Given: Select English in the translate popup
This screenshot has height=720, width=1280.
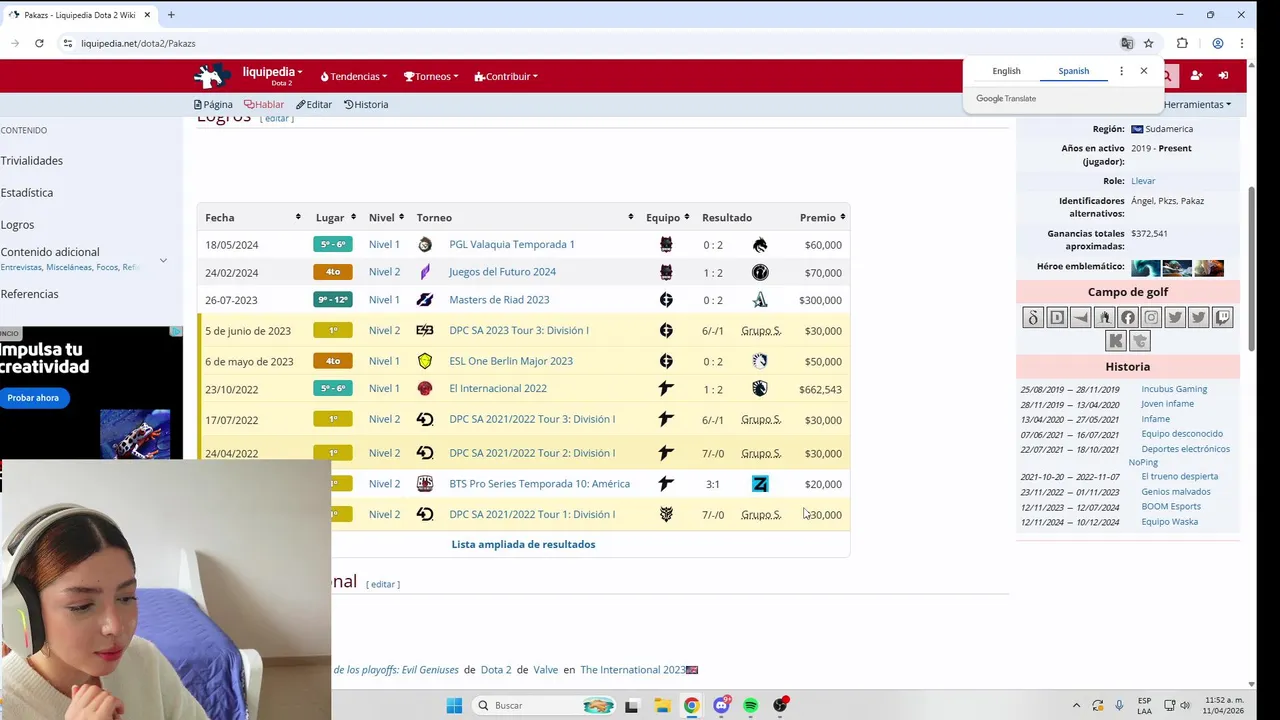Looking at the screenshot, I should [1006, 71].
